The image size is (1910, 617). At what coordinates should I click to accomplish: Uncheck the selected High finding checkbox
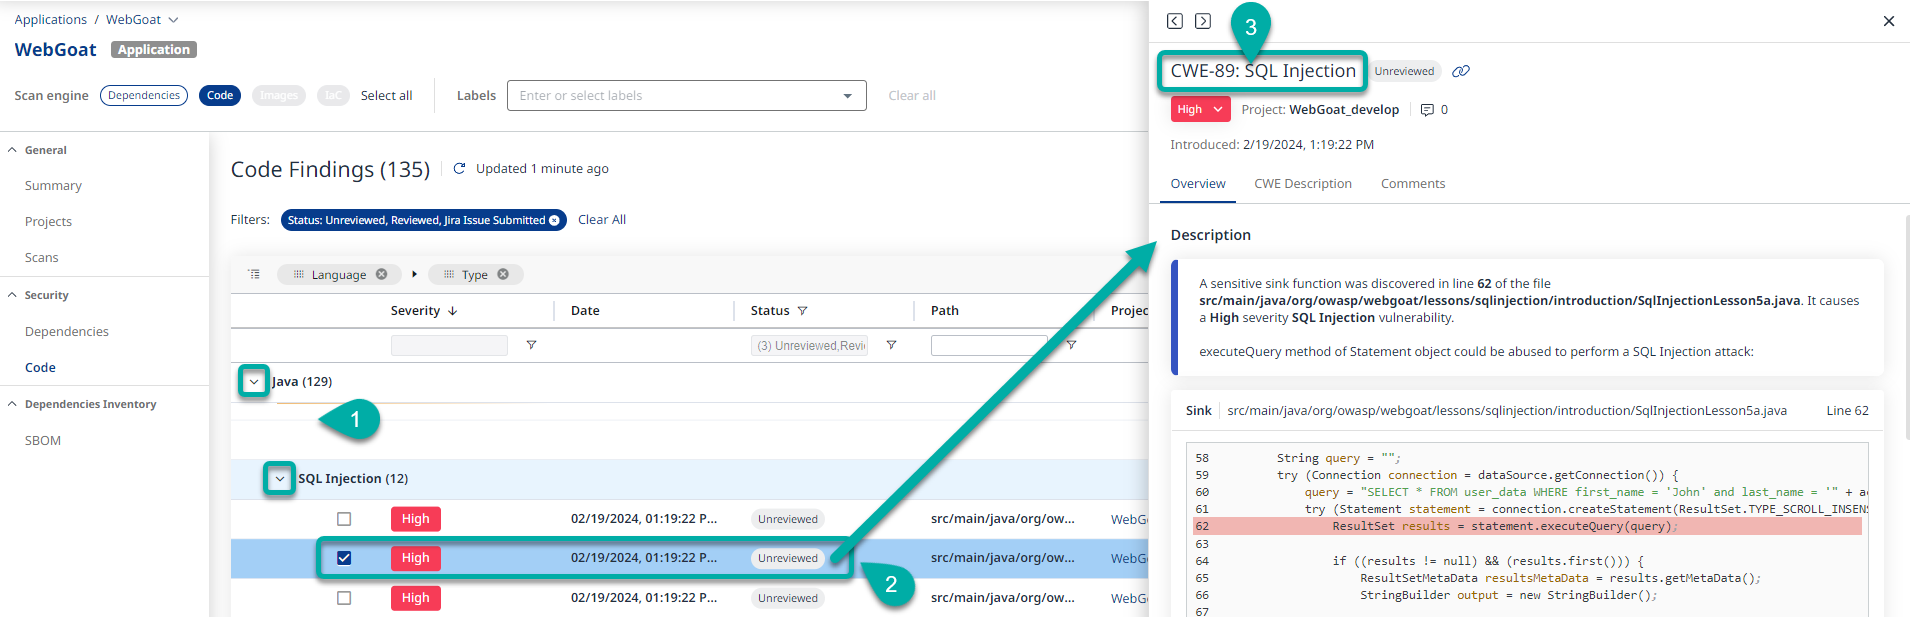coord(344,558)
